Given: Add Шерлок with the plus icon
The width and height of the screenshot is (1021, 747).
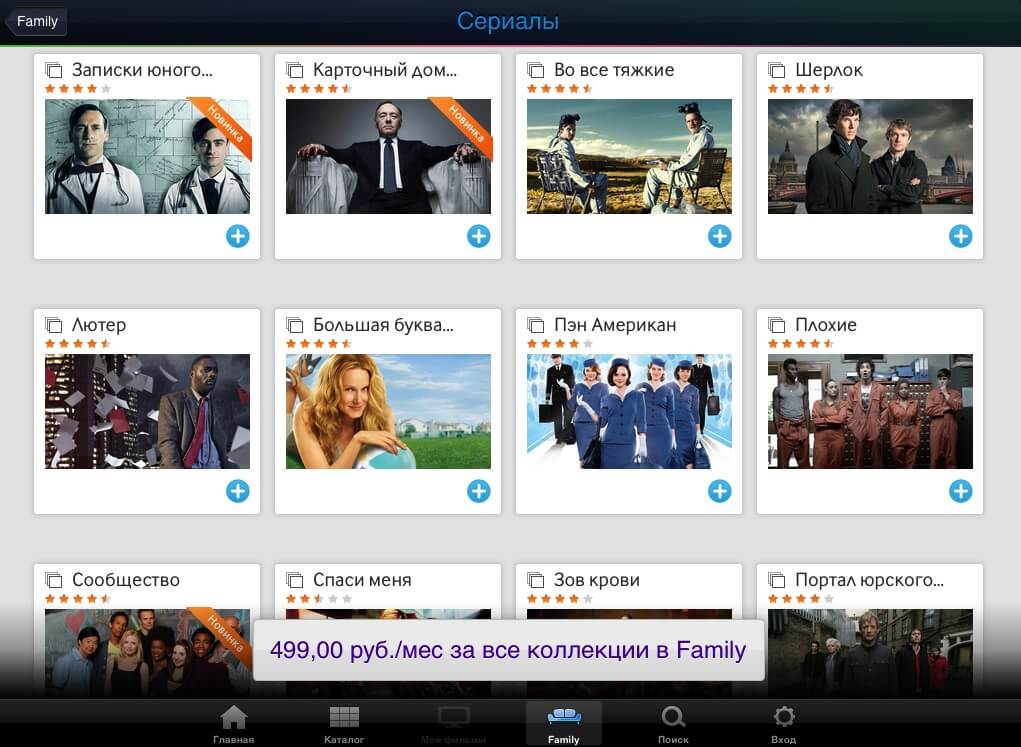Looking at the screenshot, I should tap(960, 236).
